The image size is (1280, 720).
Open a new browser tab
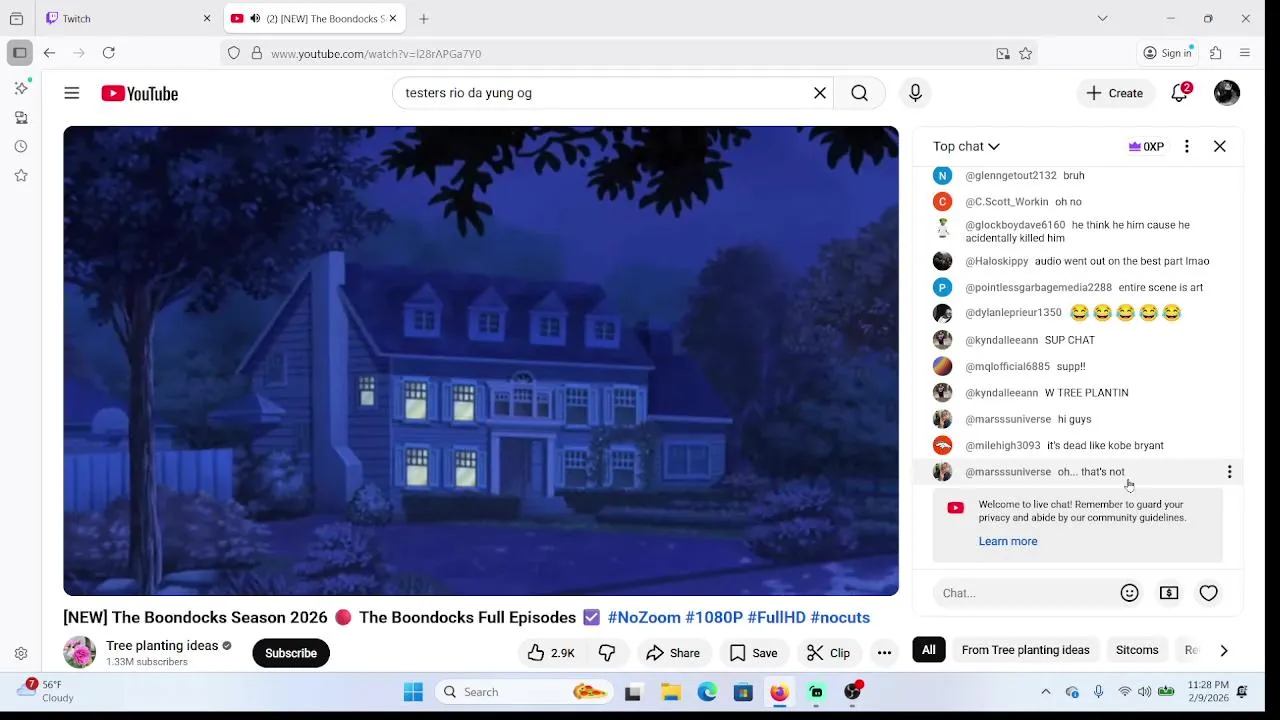click(424, 18)
